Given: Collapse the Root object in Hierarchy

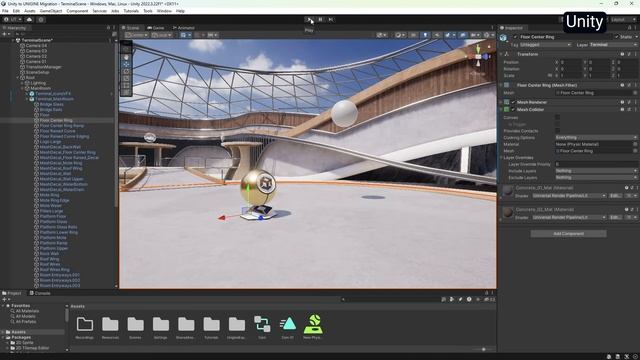Looking at the screenshot, I should [18, 78].
